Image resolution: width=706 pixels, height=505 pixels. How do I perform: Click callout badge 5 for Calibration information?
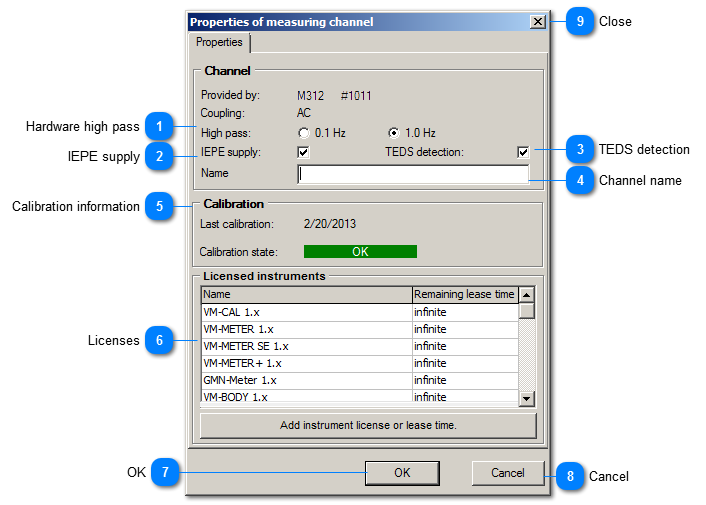pos(157,206)
